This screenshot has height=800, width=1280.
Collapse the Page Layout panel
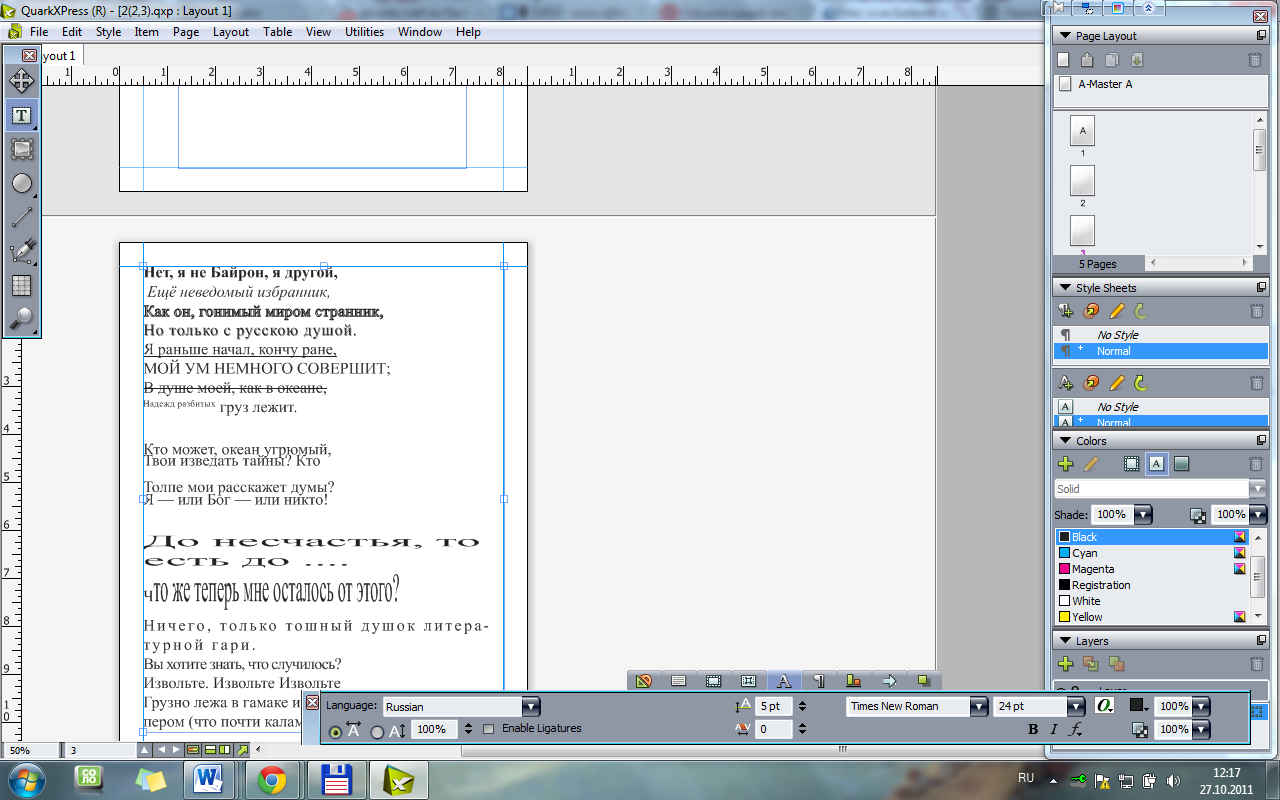[x=1066, y=36]
